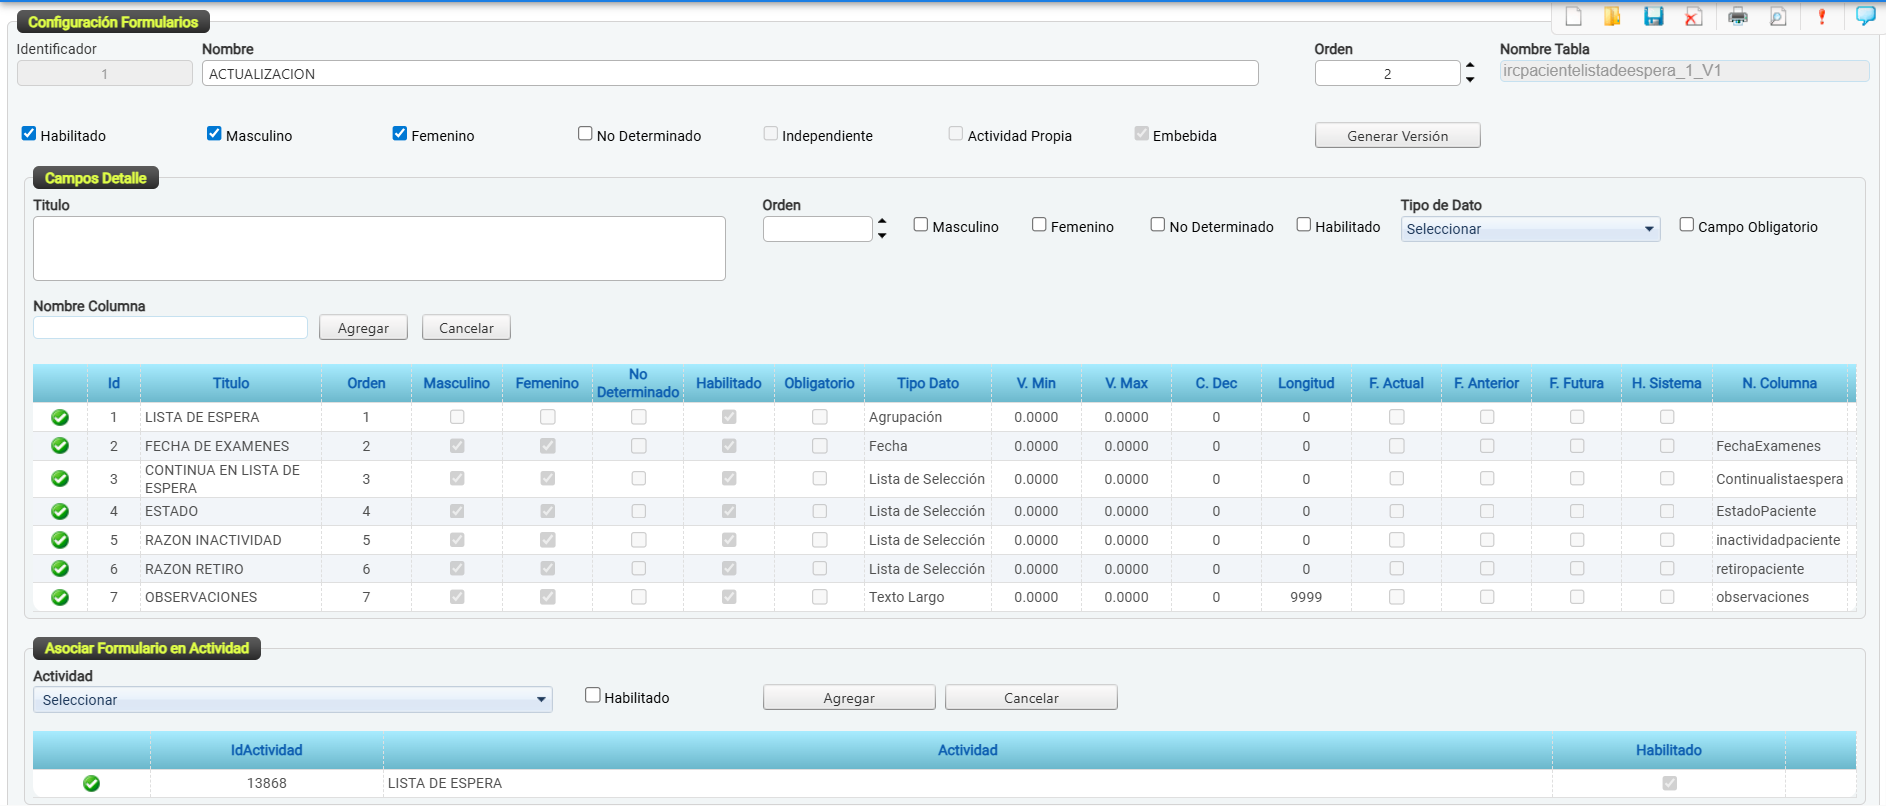The width and height of the screenshot is (1886, 806).
Task: Click the red exclamation mark icon
Action: point(1822,17)
